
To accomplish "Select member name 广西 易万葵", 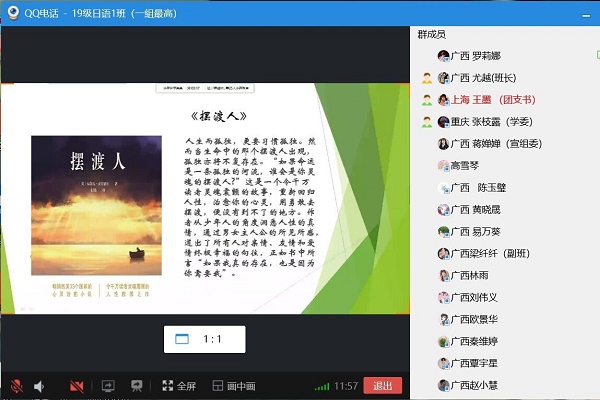I will [476, 232].
